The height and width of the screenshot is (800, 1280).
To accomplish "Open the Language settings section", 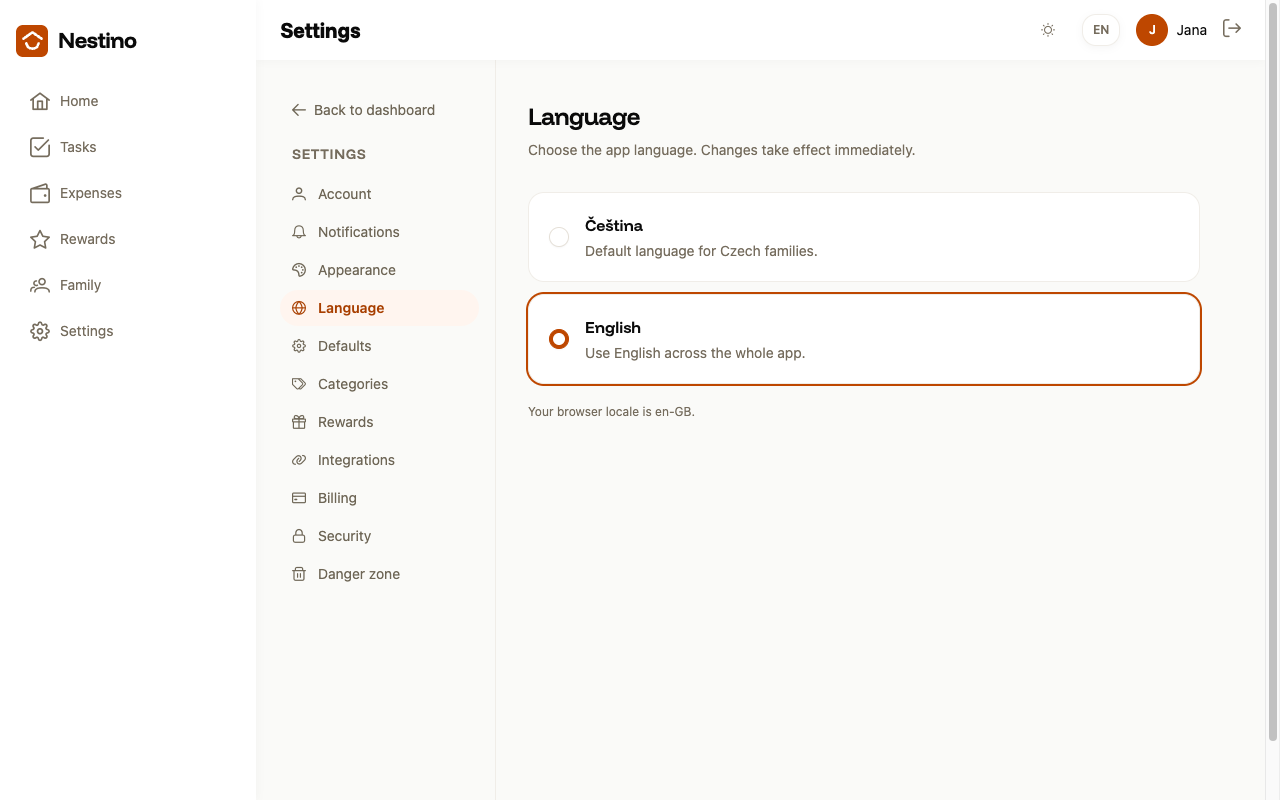I will (380, 308).
